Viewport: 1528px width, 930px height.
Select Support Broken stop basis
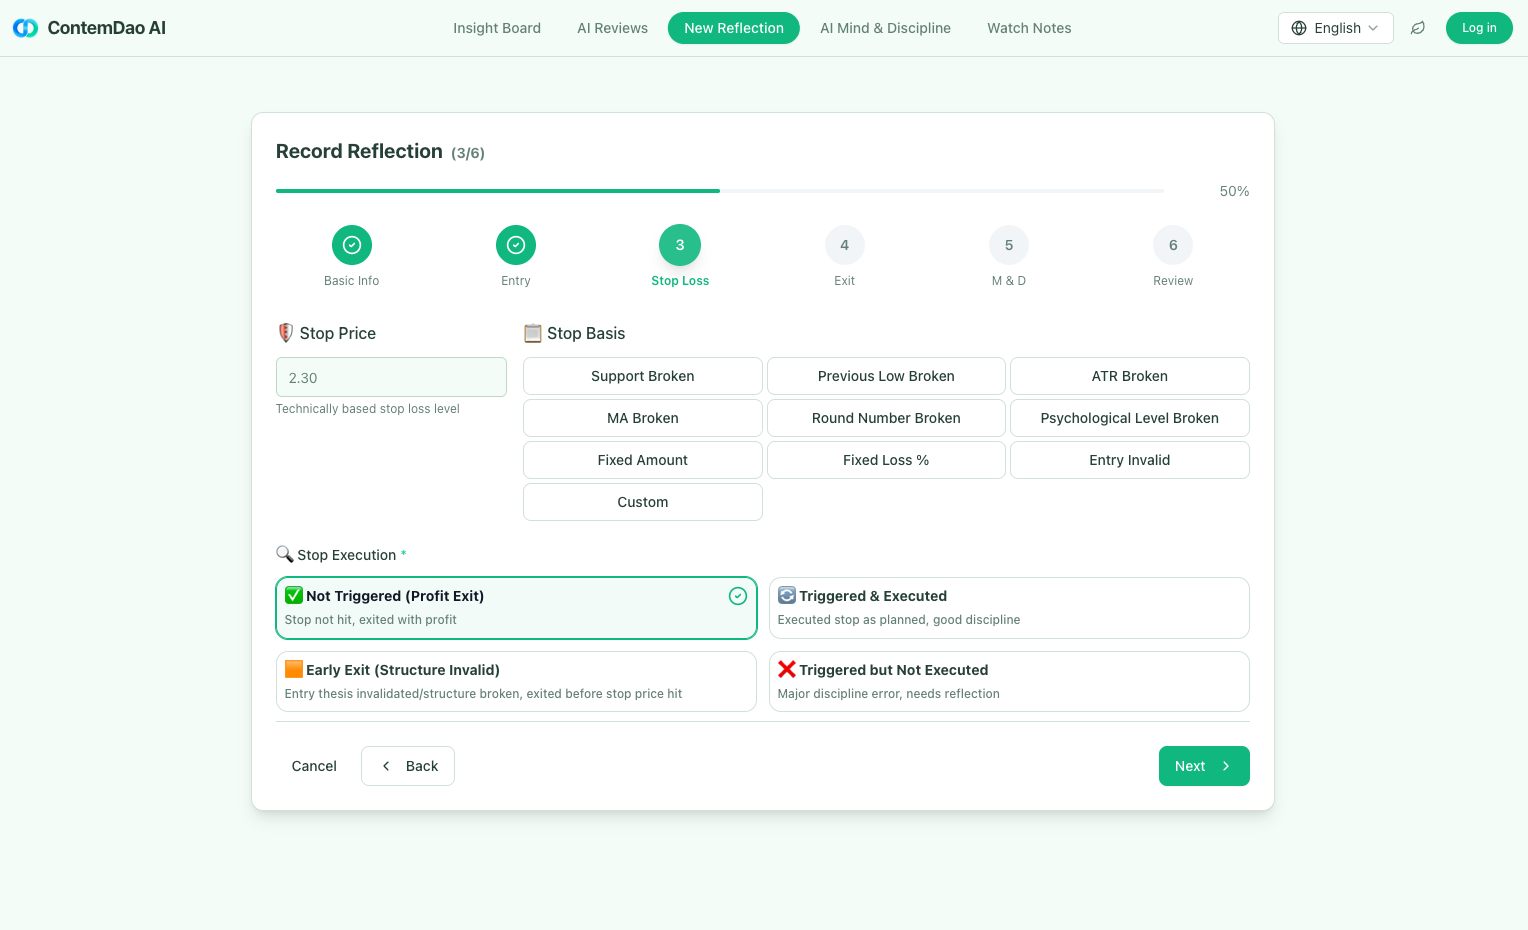642,376
